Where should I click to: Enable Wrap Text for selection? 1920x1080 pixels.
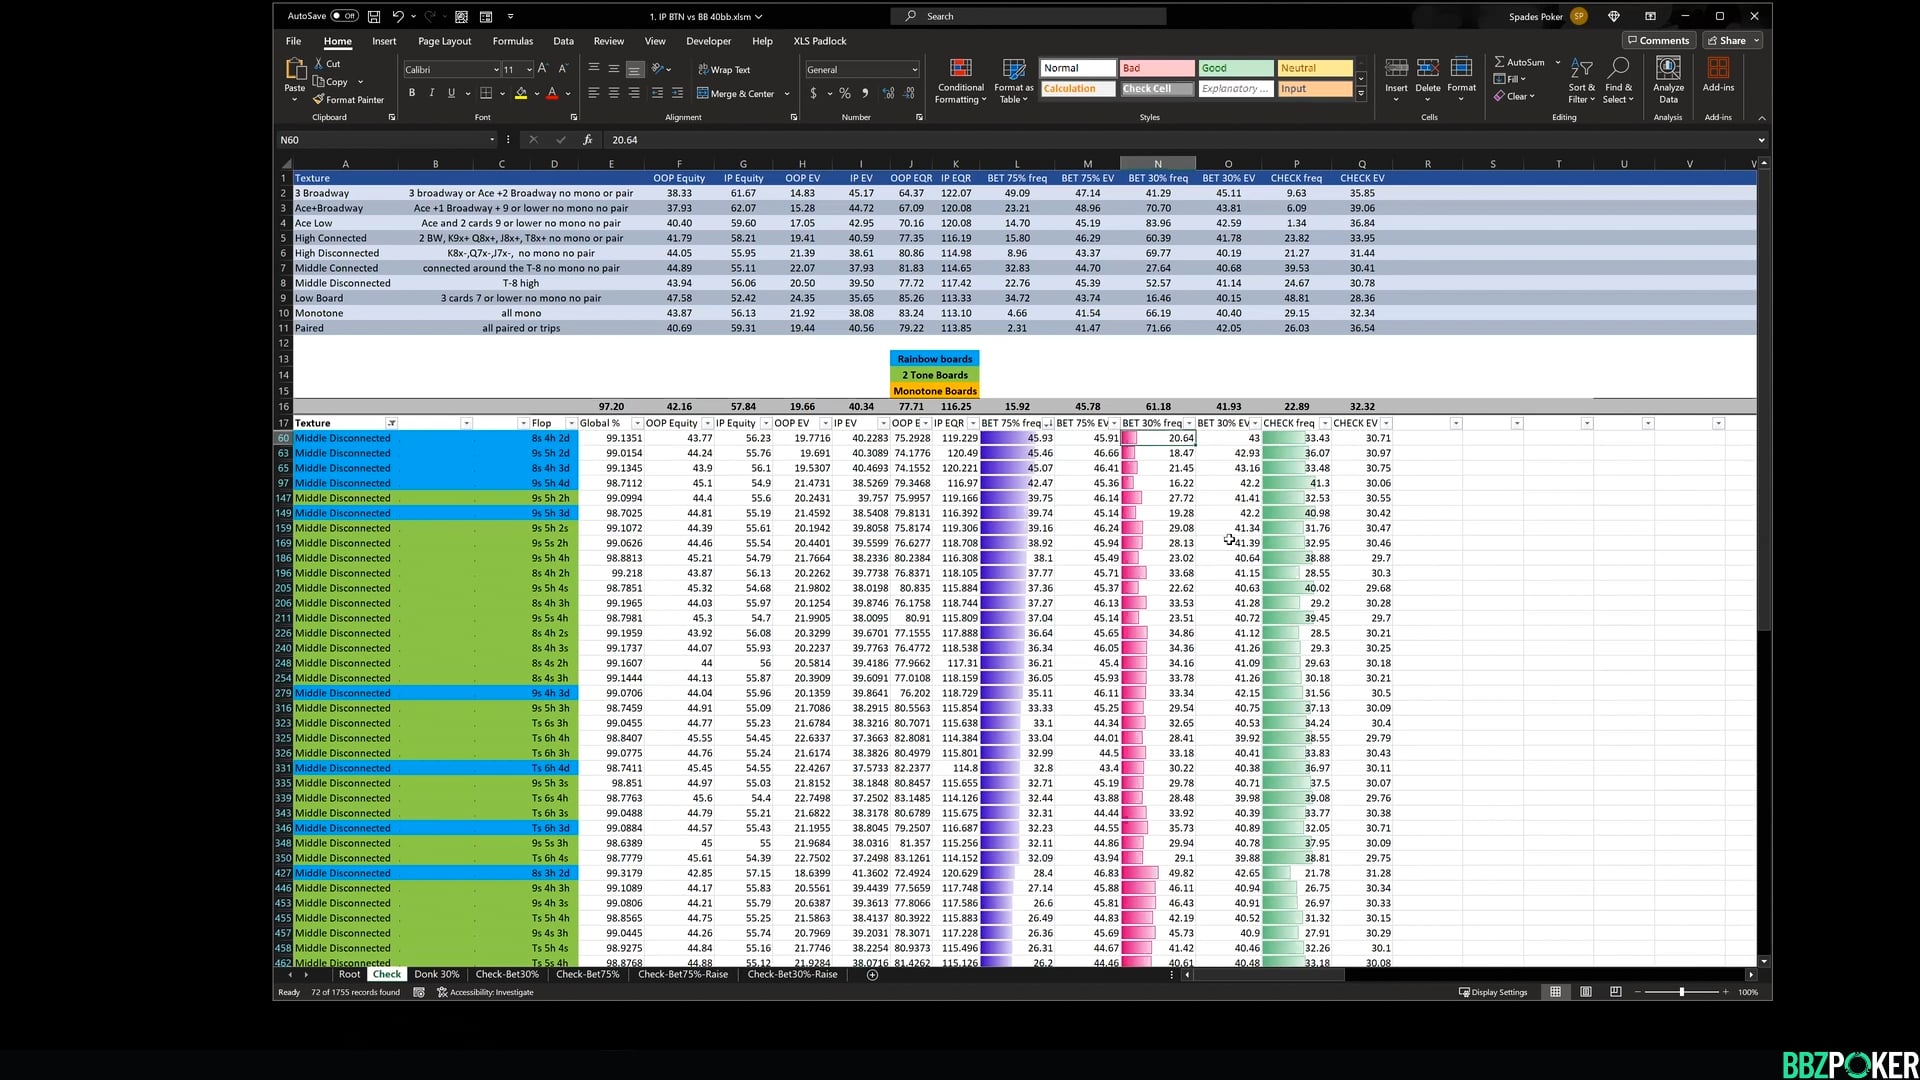coord(724,69)
